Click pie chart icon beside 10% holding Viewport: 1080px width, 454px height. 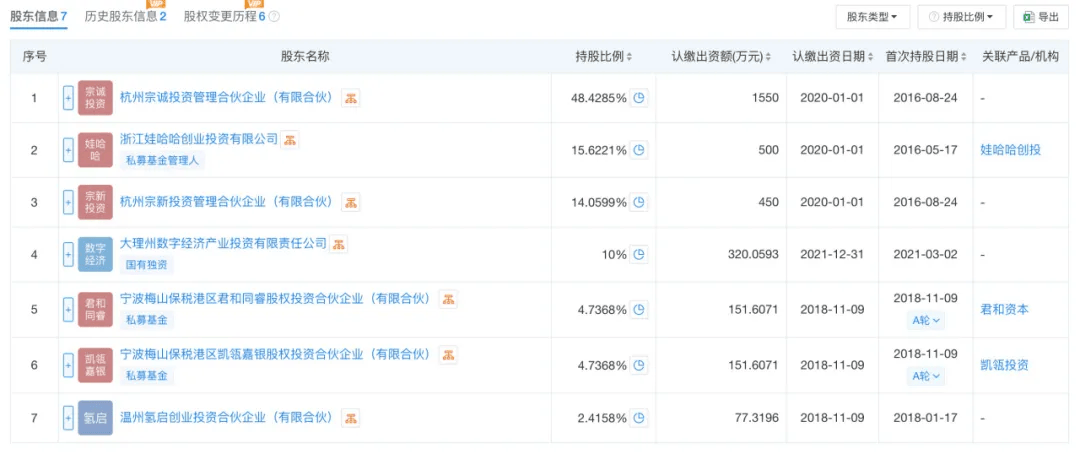click(x=639, y=254)
